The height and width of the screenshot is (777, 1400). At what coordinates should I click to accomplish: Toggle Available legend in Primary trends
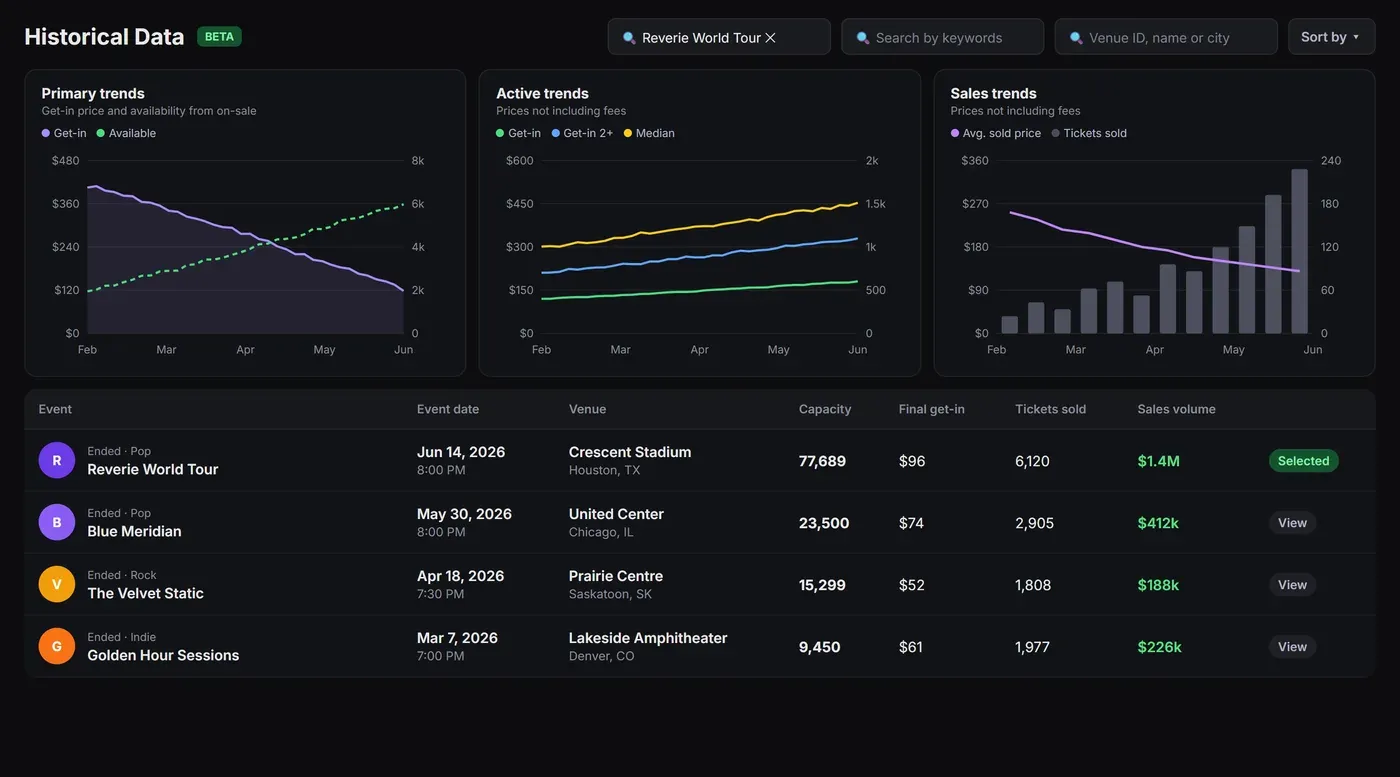[x=126, y=133]
